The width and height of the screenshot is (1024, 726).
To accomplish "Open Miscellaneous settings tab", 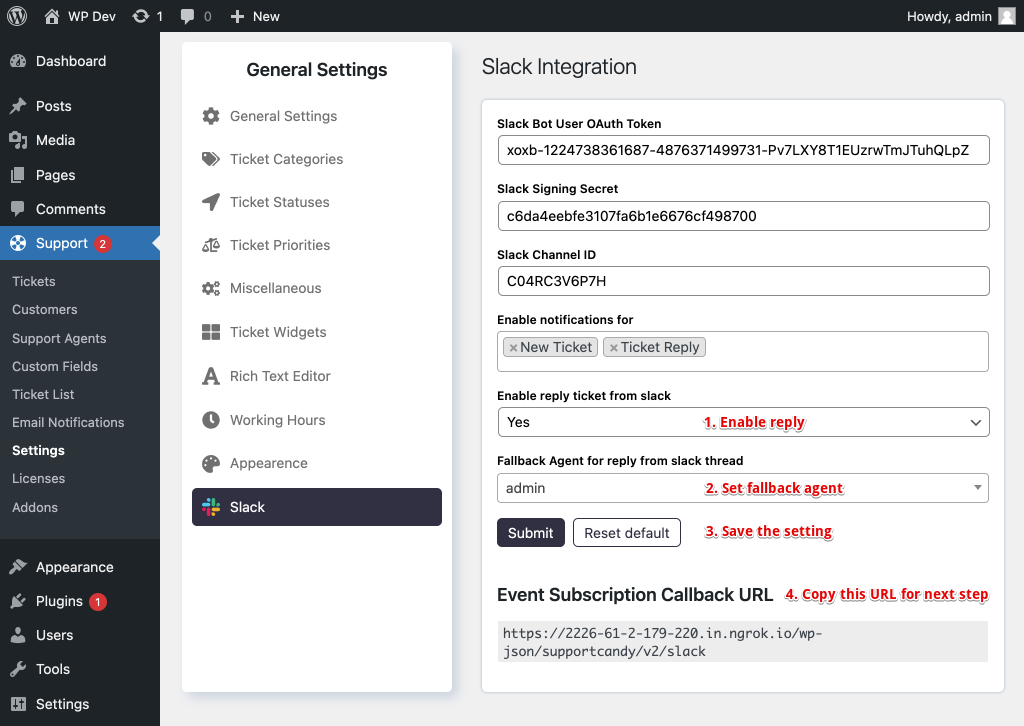I will tap(317, 289).
